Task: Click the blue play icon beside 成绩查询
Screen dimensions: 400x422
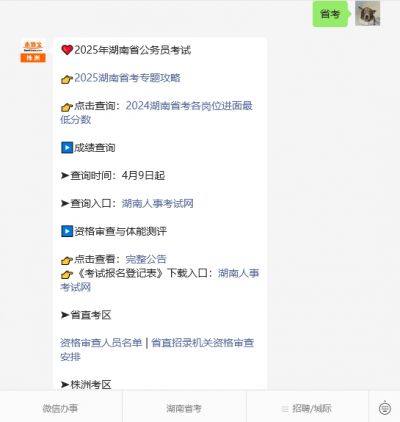Action: pyautogui.click(x=67, y=148)
